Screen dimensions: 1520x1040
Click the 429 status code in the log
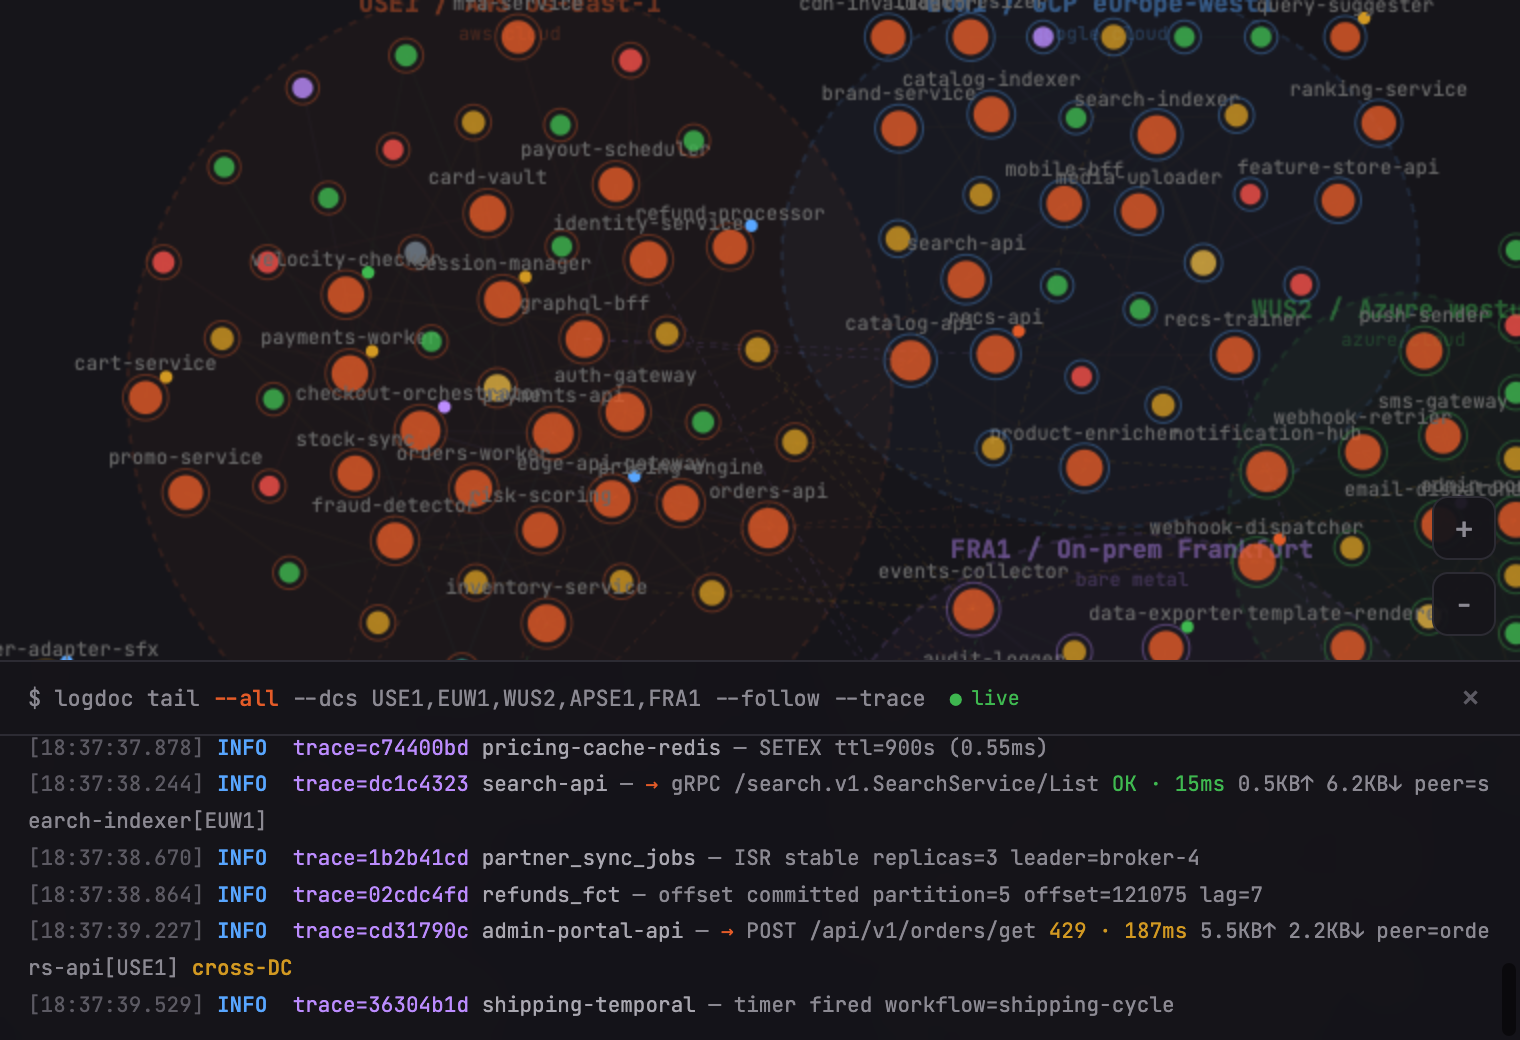[x=1067, y=931]
